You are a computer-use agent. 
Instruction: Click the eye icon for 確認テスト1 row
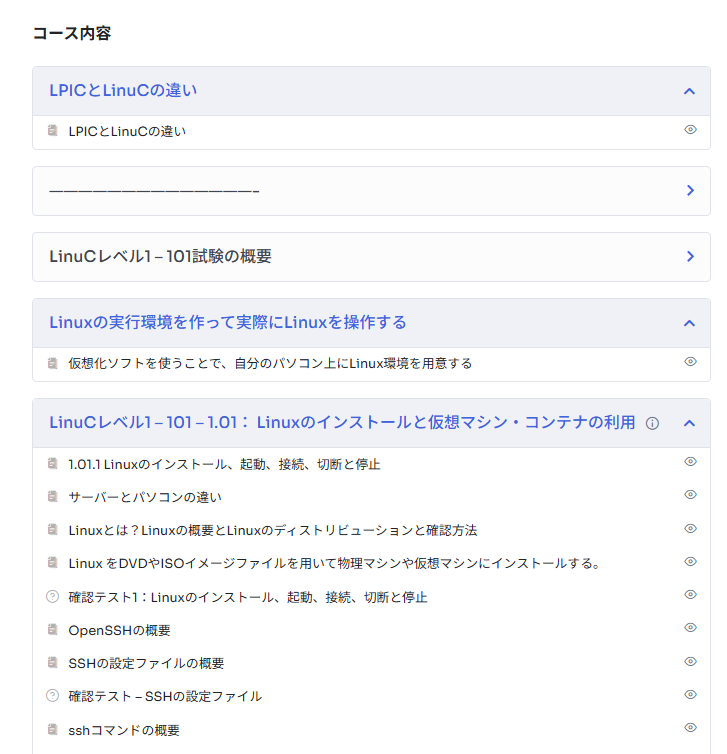click(690, 594)
